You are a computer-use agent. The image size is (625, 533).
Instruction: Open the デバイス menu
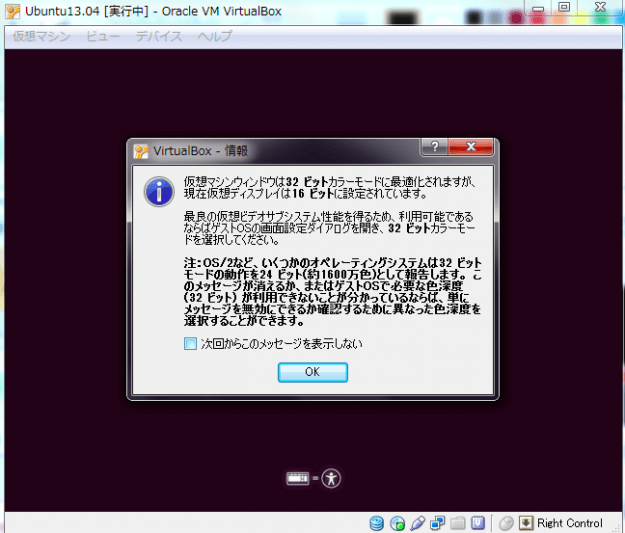(159, 36)
